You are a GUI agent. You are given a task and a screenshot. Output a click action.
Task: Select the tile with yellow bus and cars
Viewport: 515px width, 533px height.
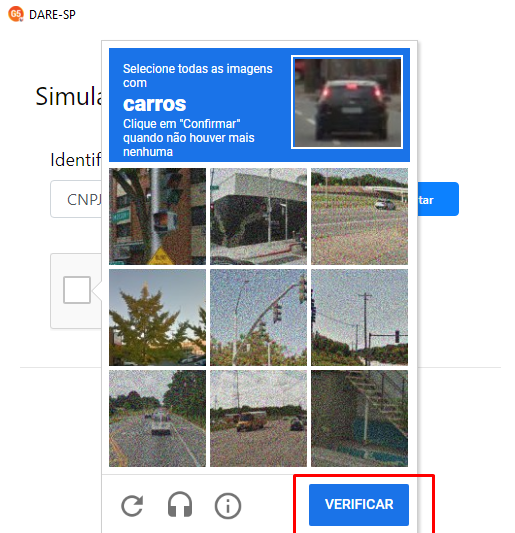(x=258, y=418)
